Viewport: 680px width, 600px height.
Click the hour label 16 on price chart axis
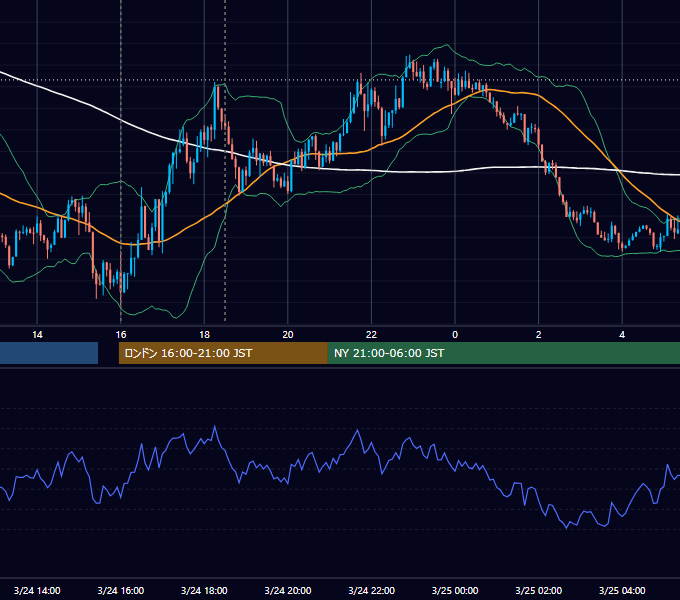click(121, 335)
